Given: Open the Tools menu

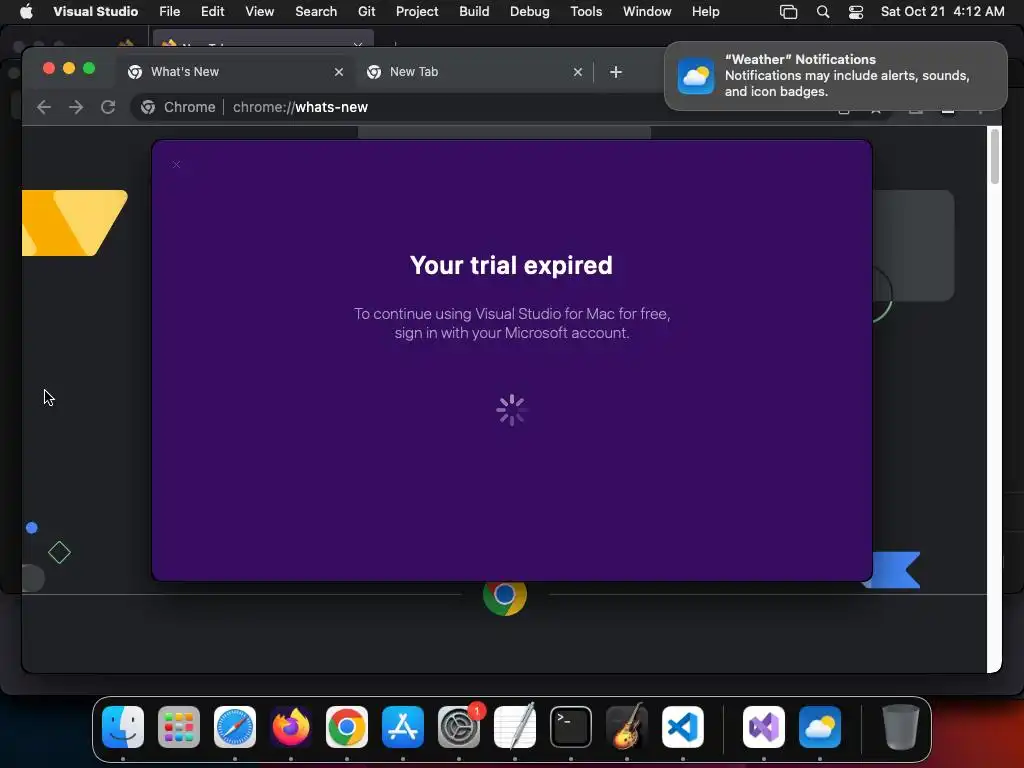Looking at the screenshot, I should (586, 11).
